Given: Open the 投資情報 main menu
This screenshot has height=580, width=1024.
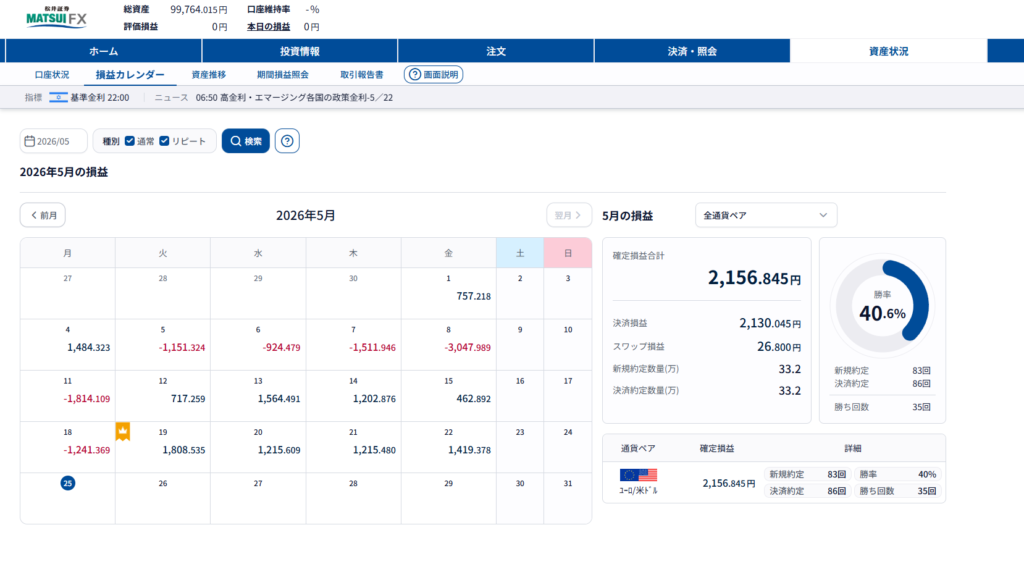Looking at the screenshot, I should tap(300, 51).
